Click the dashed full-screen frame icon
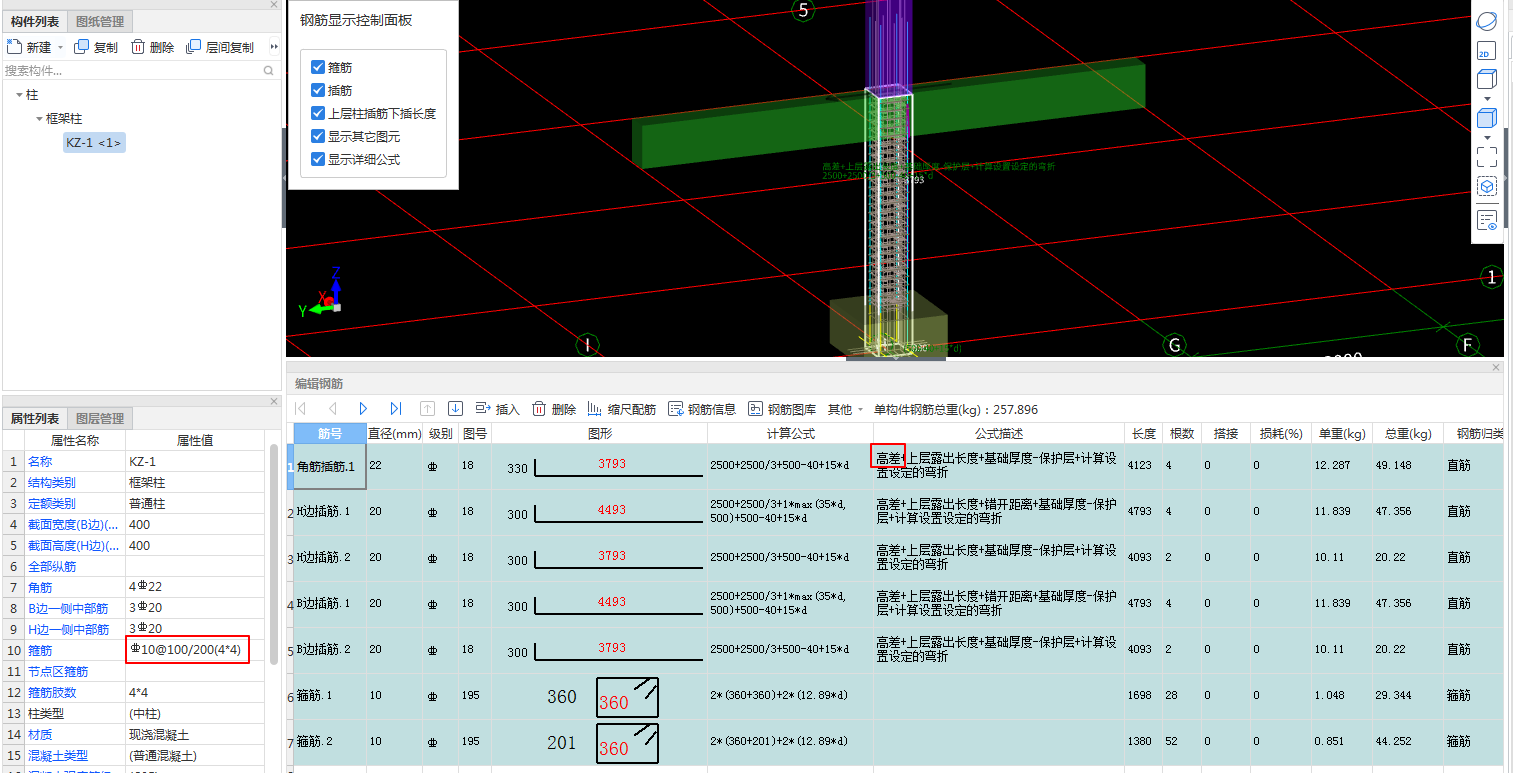Screen dimensions: 1513x773 [x=1487, y=156]
